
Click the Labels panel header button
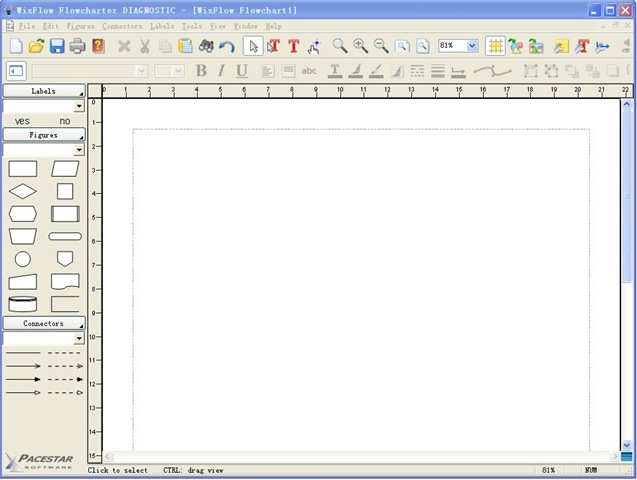(x=44, y=91)
